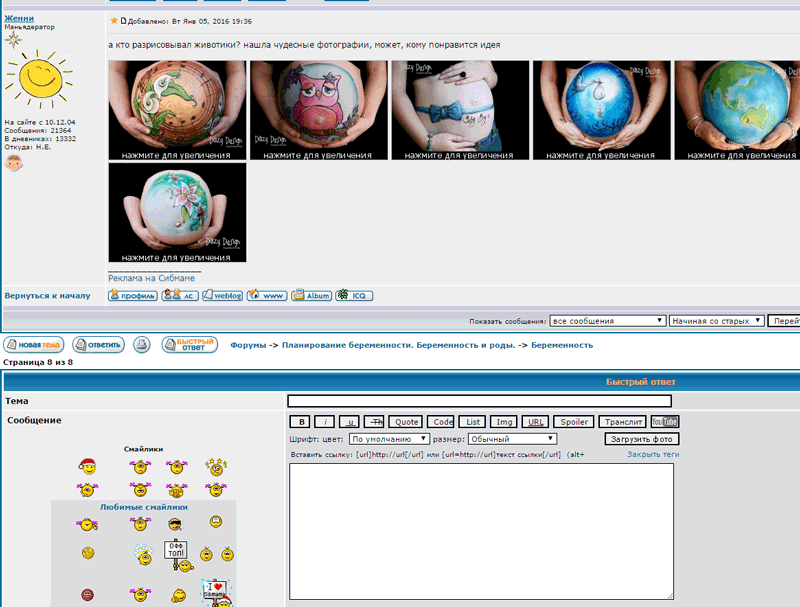Insert the "Офф топ!" sign smiley
This screenshot has width=800, height=607.
[x=178, y=555]
